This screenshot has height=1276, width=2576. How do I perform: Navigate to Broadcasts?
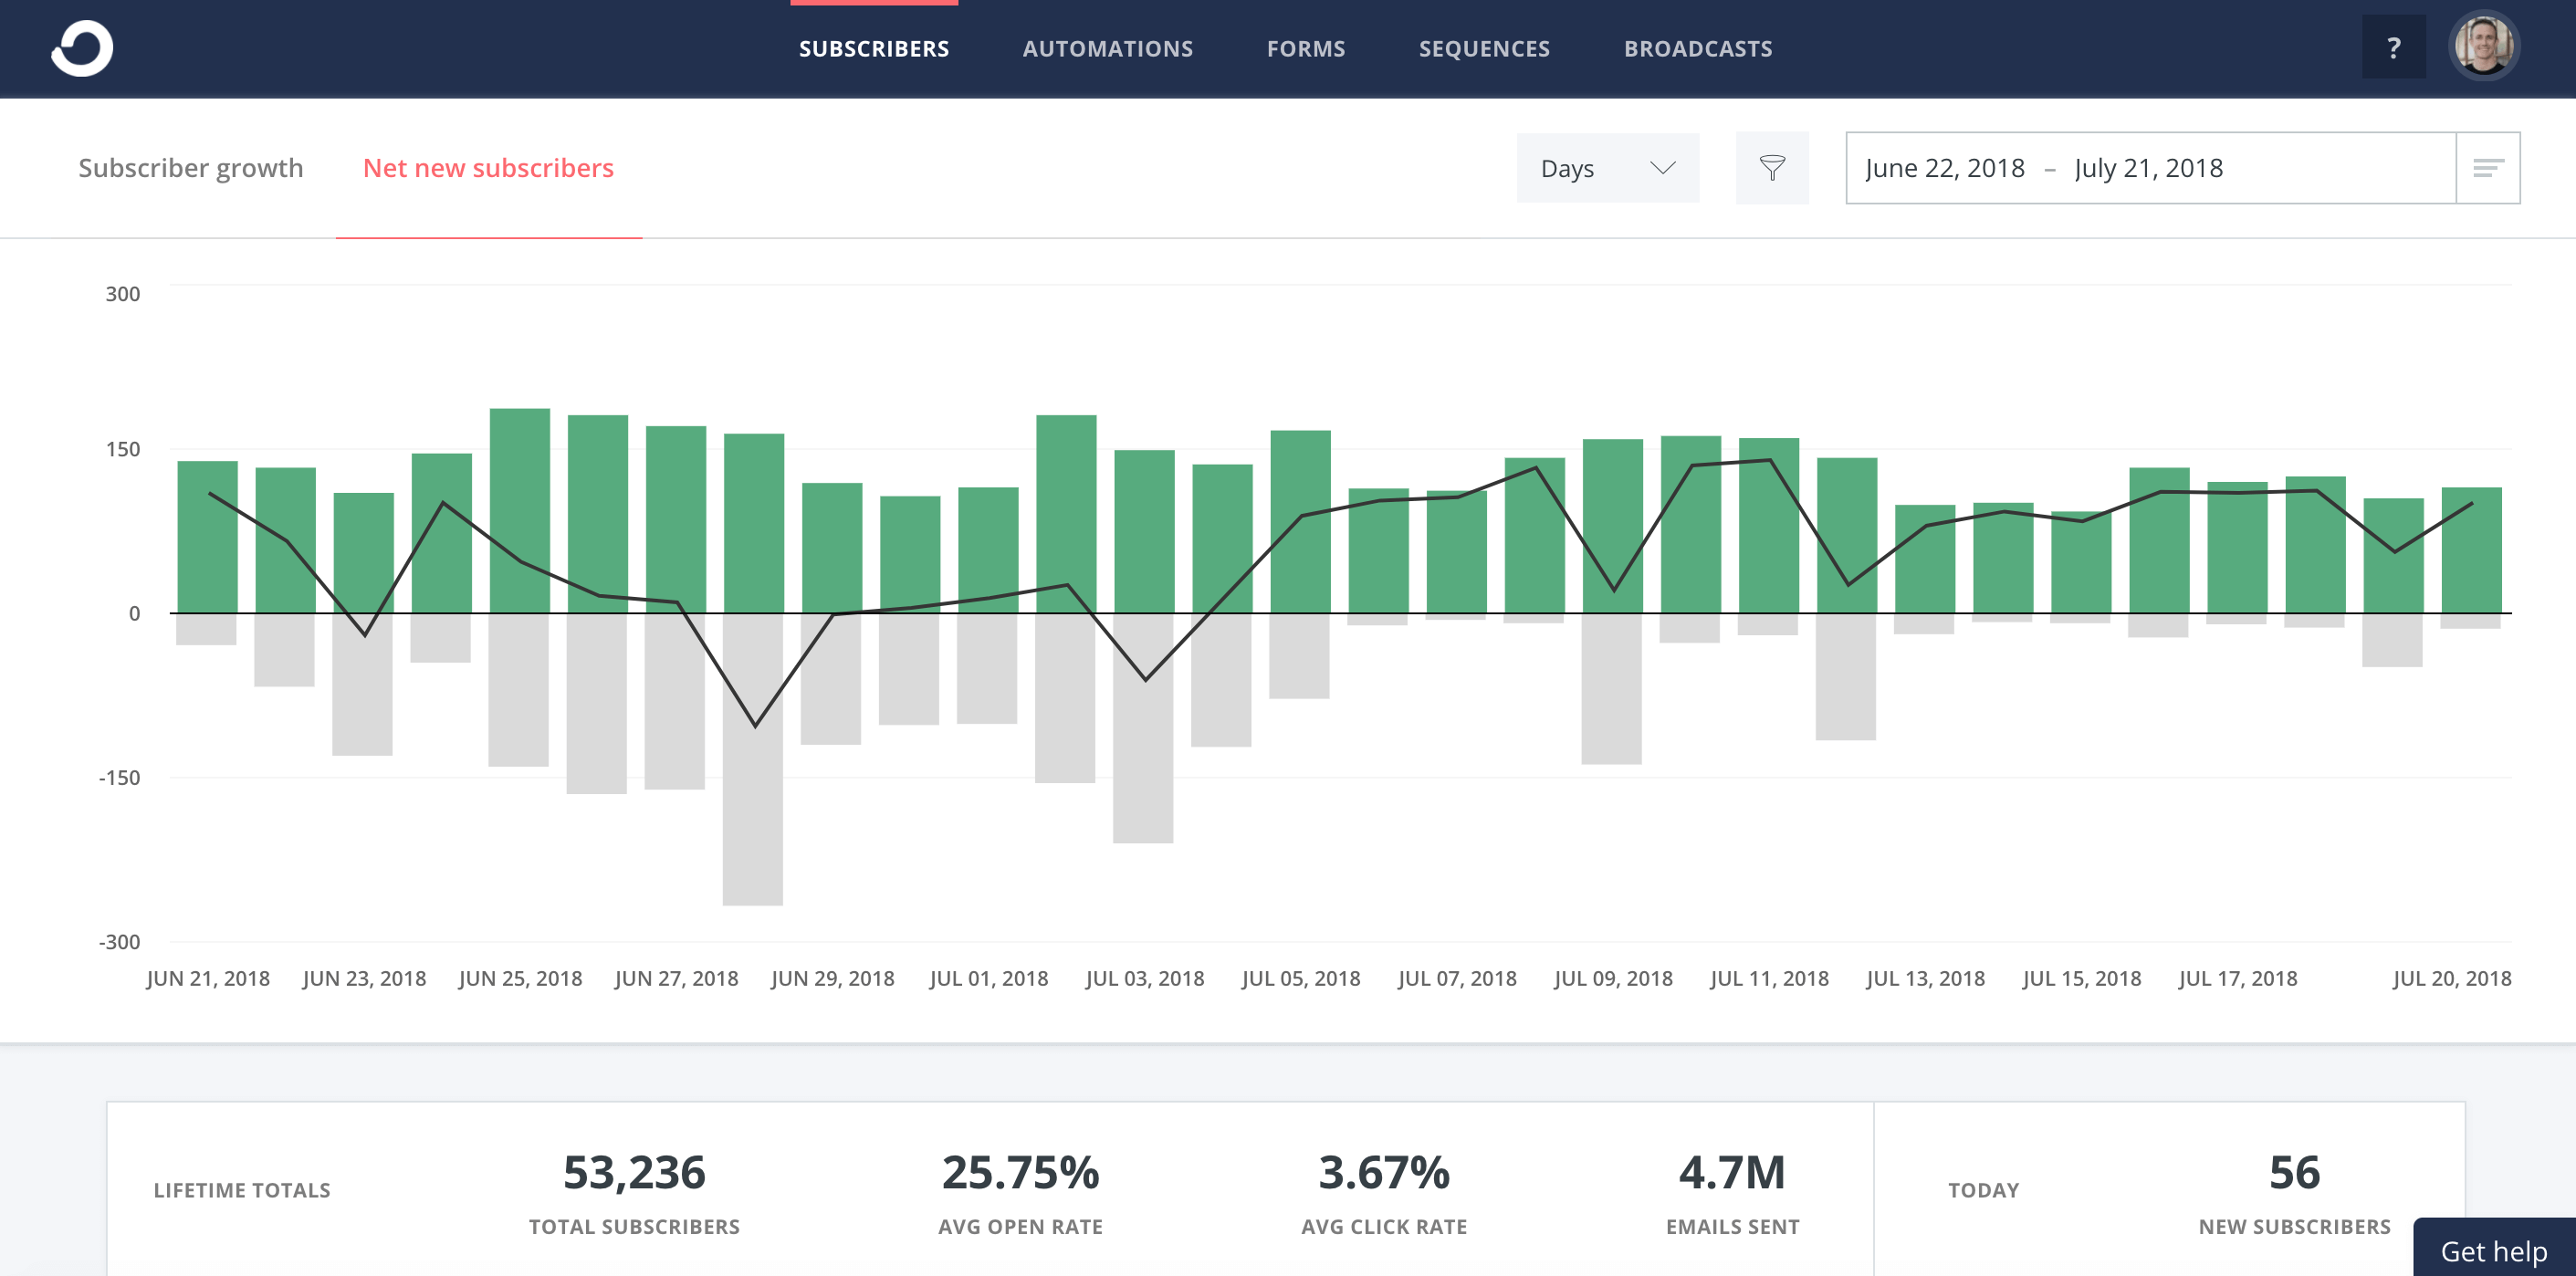tap(1698, 48)
